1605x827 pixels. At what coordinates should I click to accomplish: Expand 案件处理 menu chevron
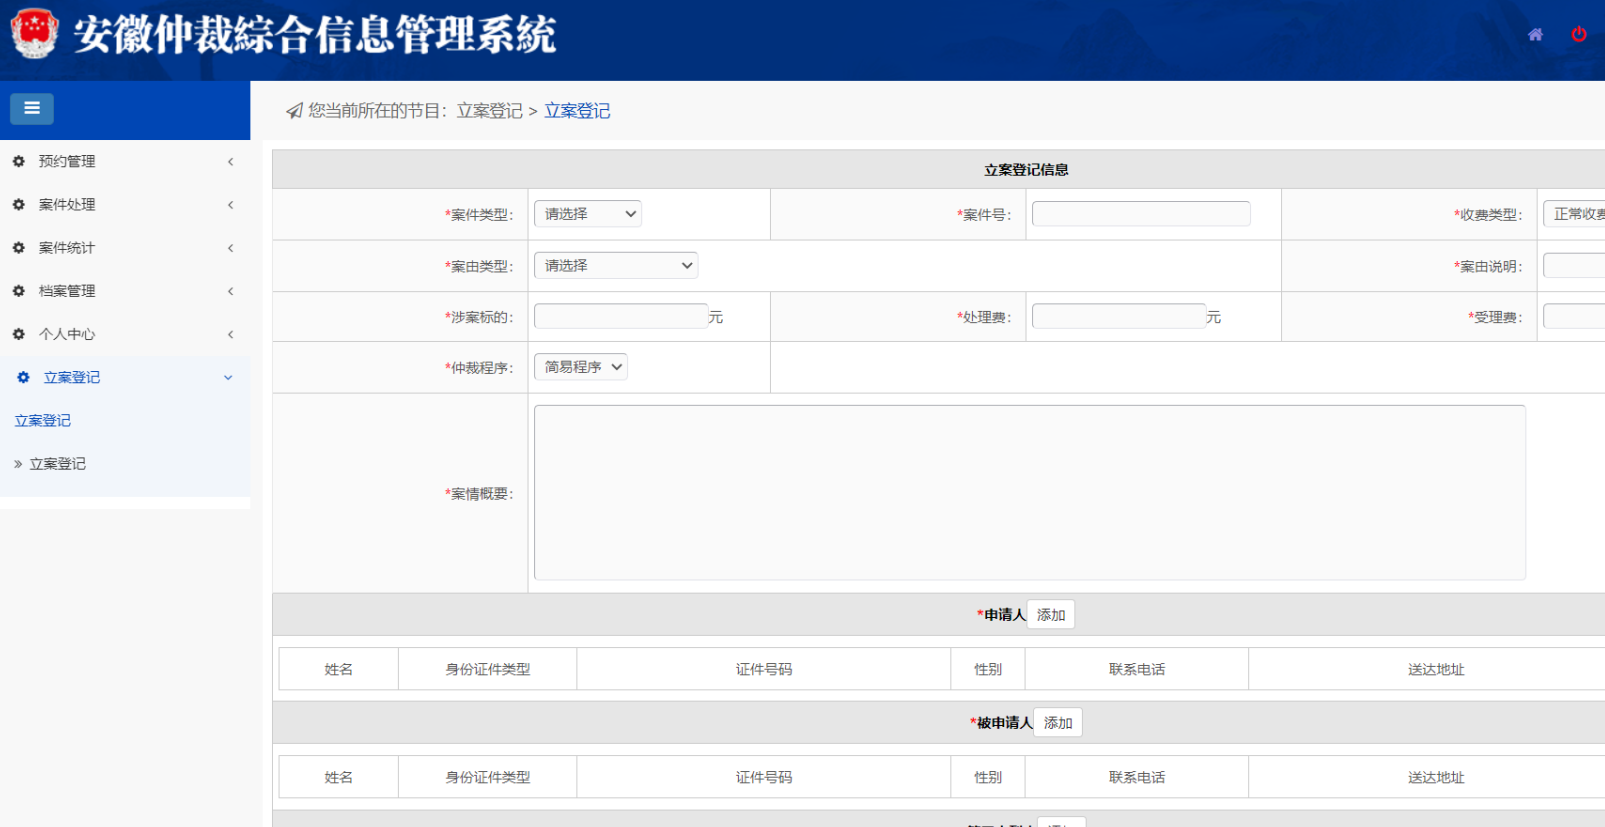pyautogui.click(x=230, y=204)
